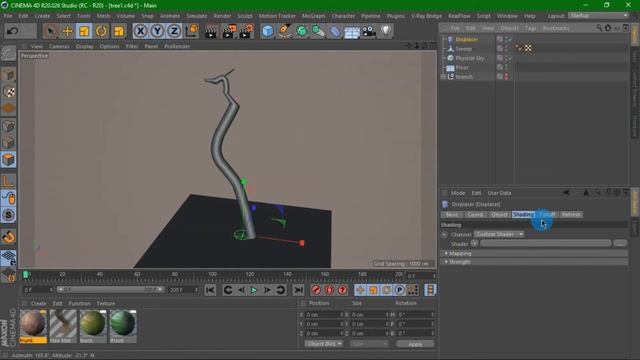Open the Channel Custom Shader dropdown
This screenshot has width=640, height=360.
499,234
